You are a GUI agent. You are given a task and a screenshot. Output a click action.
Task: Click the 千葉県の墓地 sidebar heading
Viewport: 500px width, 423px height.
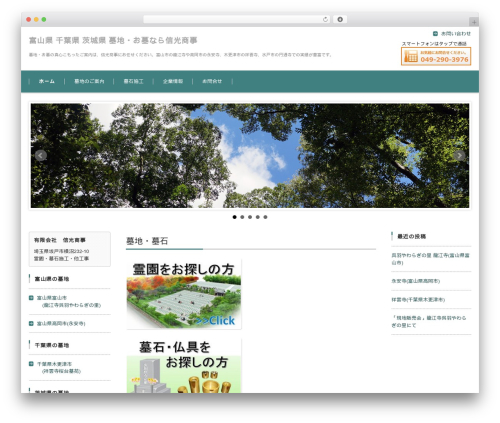[x=52, y=345]
